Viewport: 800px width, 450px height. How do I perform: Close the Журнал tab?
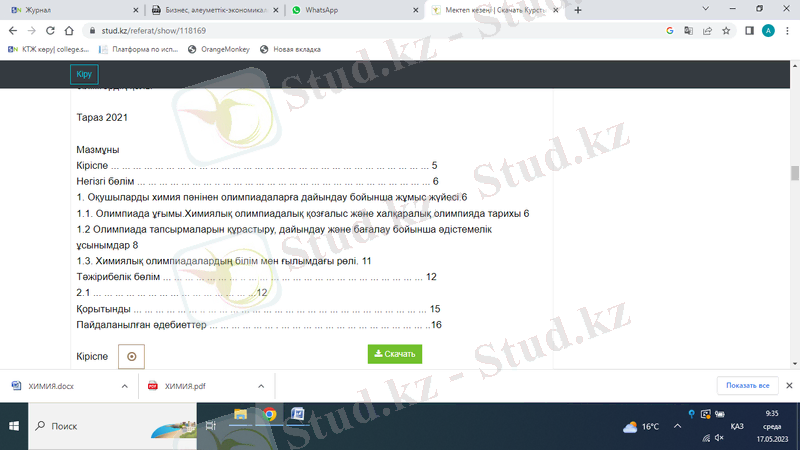135,10
